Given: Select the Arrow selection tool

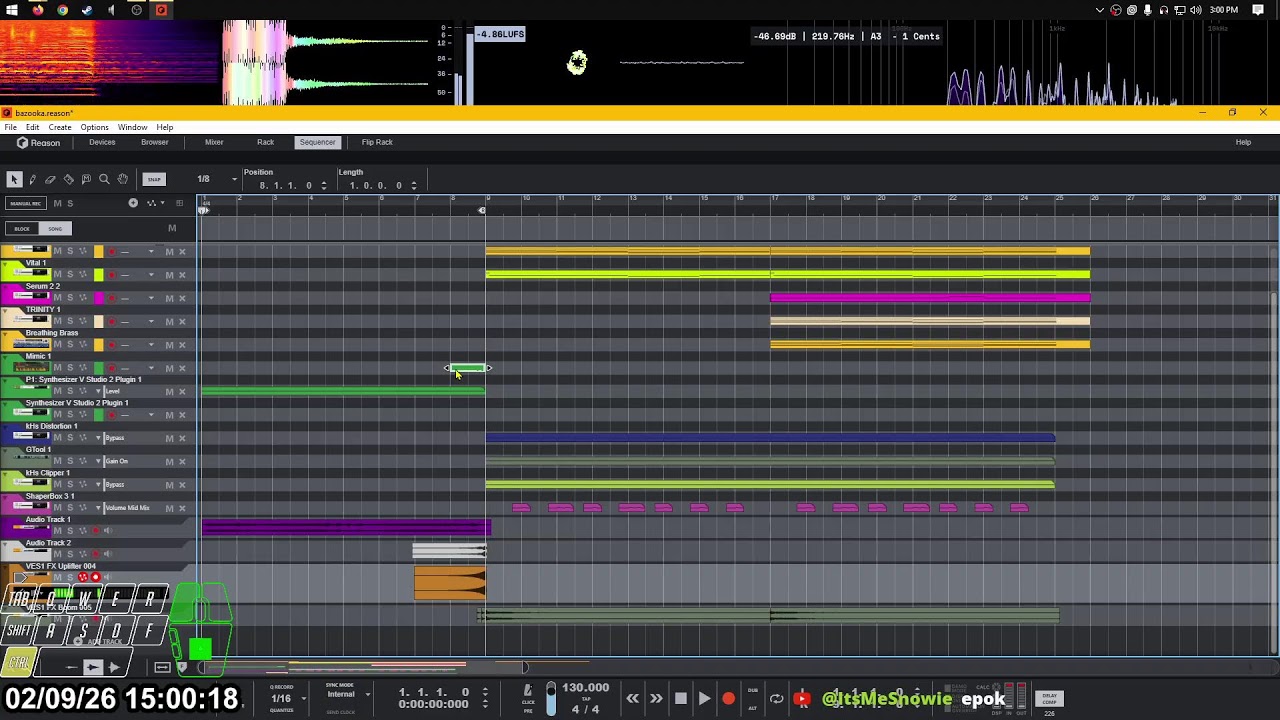Looking at the screenshot, I should (14, 179).
